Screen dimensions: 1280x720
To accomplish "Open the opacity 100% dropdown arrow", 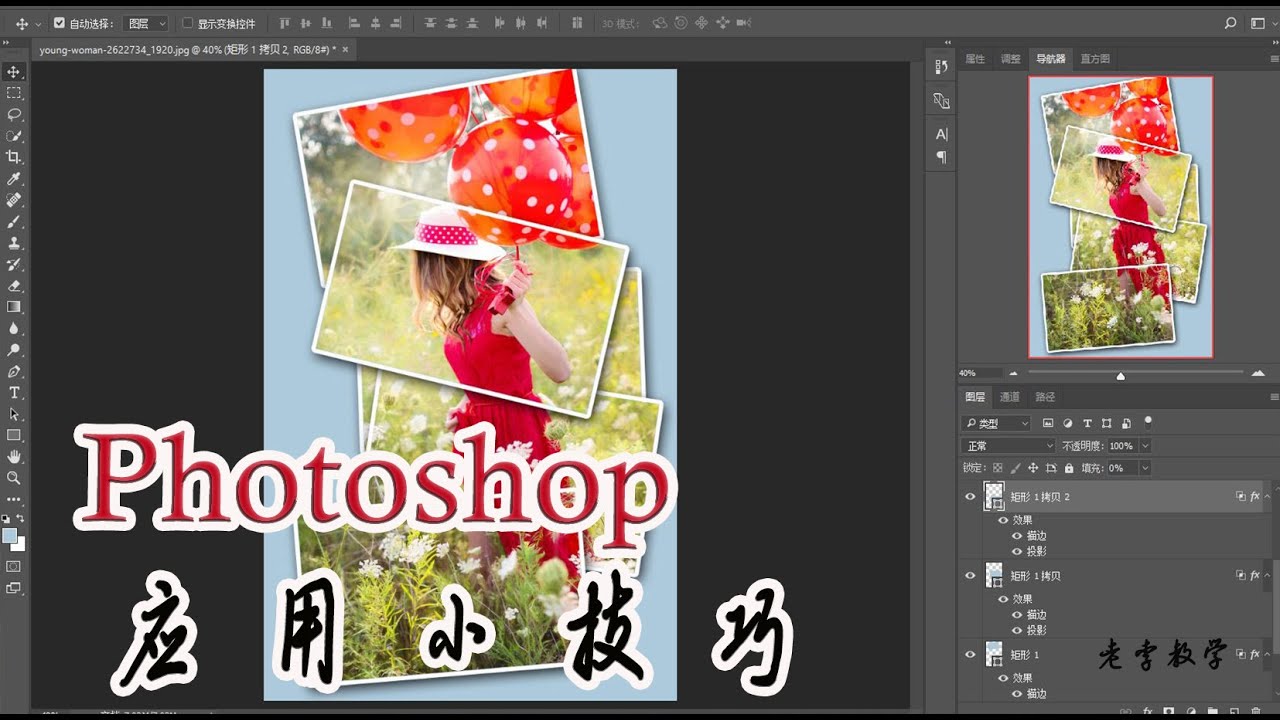I will coord(1145,446).
